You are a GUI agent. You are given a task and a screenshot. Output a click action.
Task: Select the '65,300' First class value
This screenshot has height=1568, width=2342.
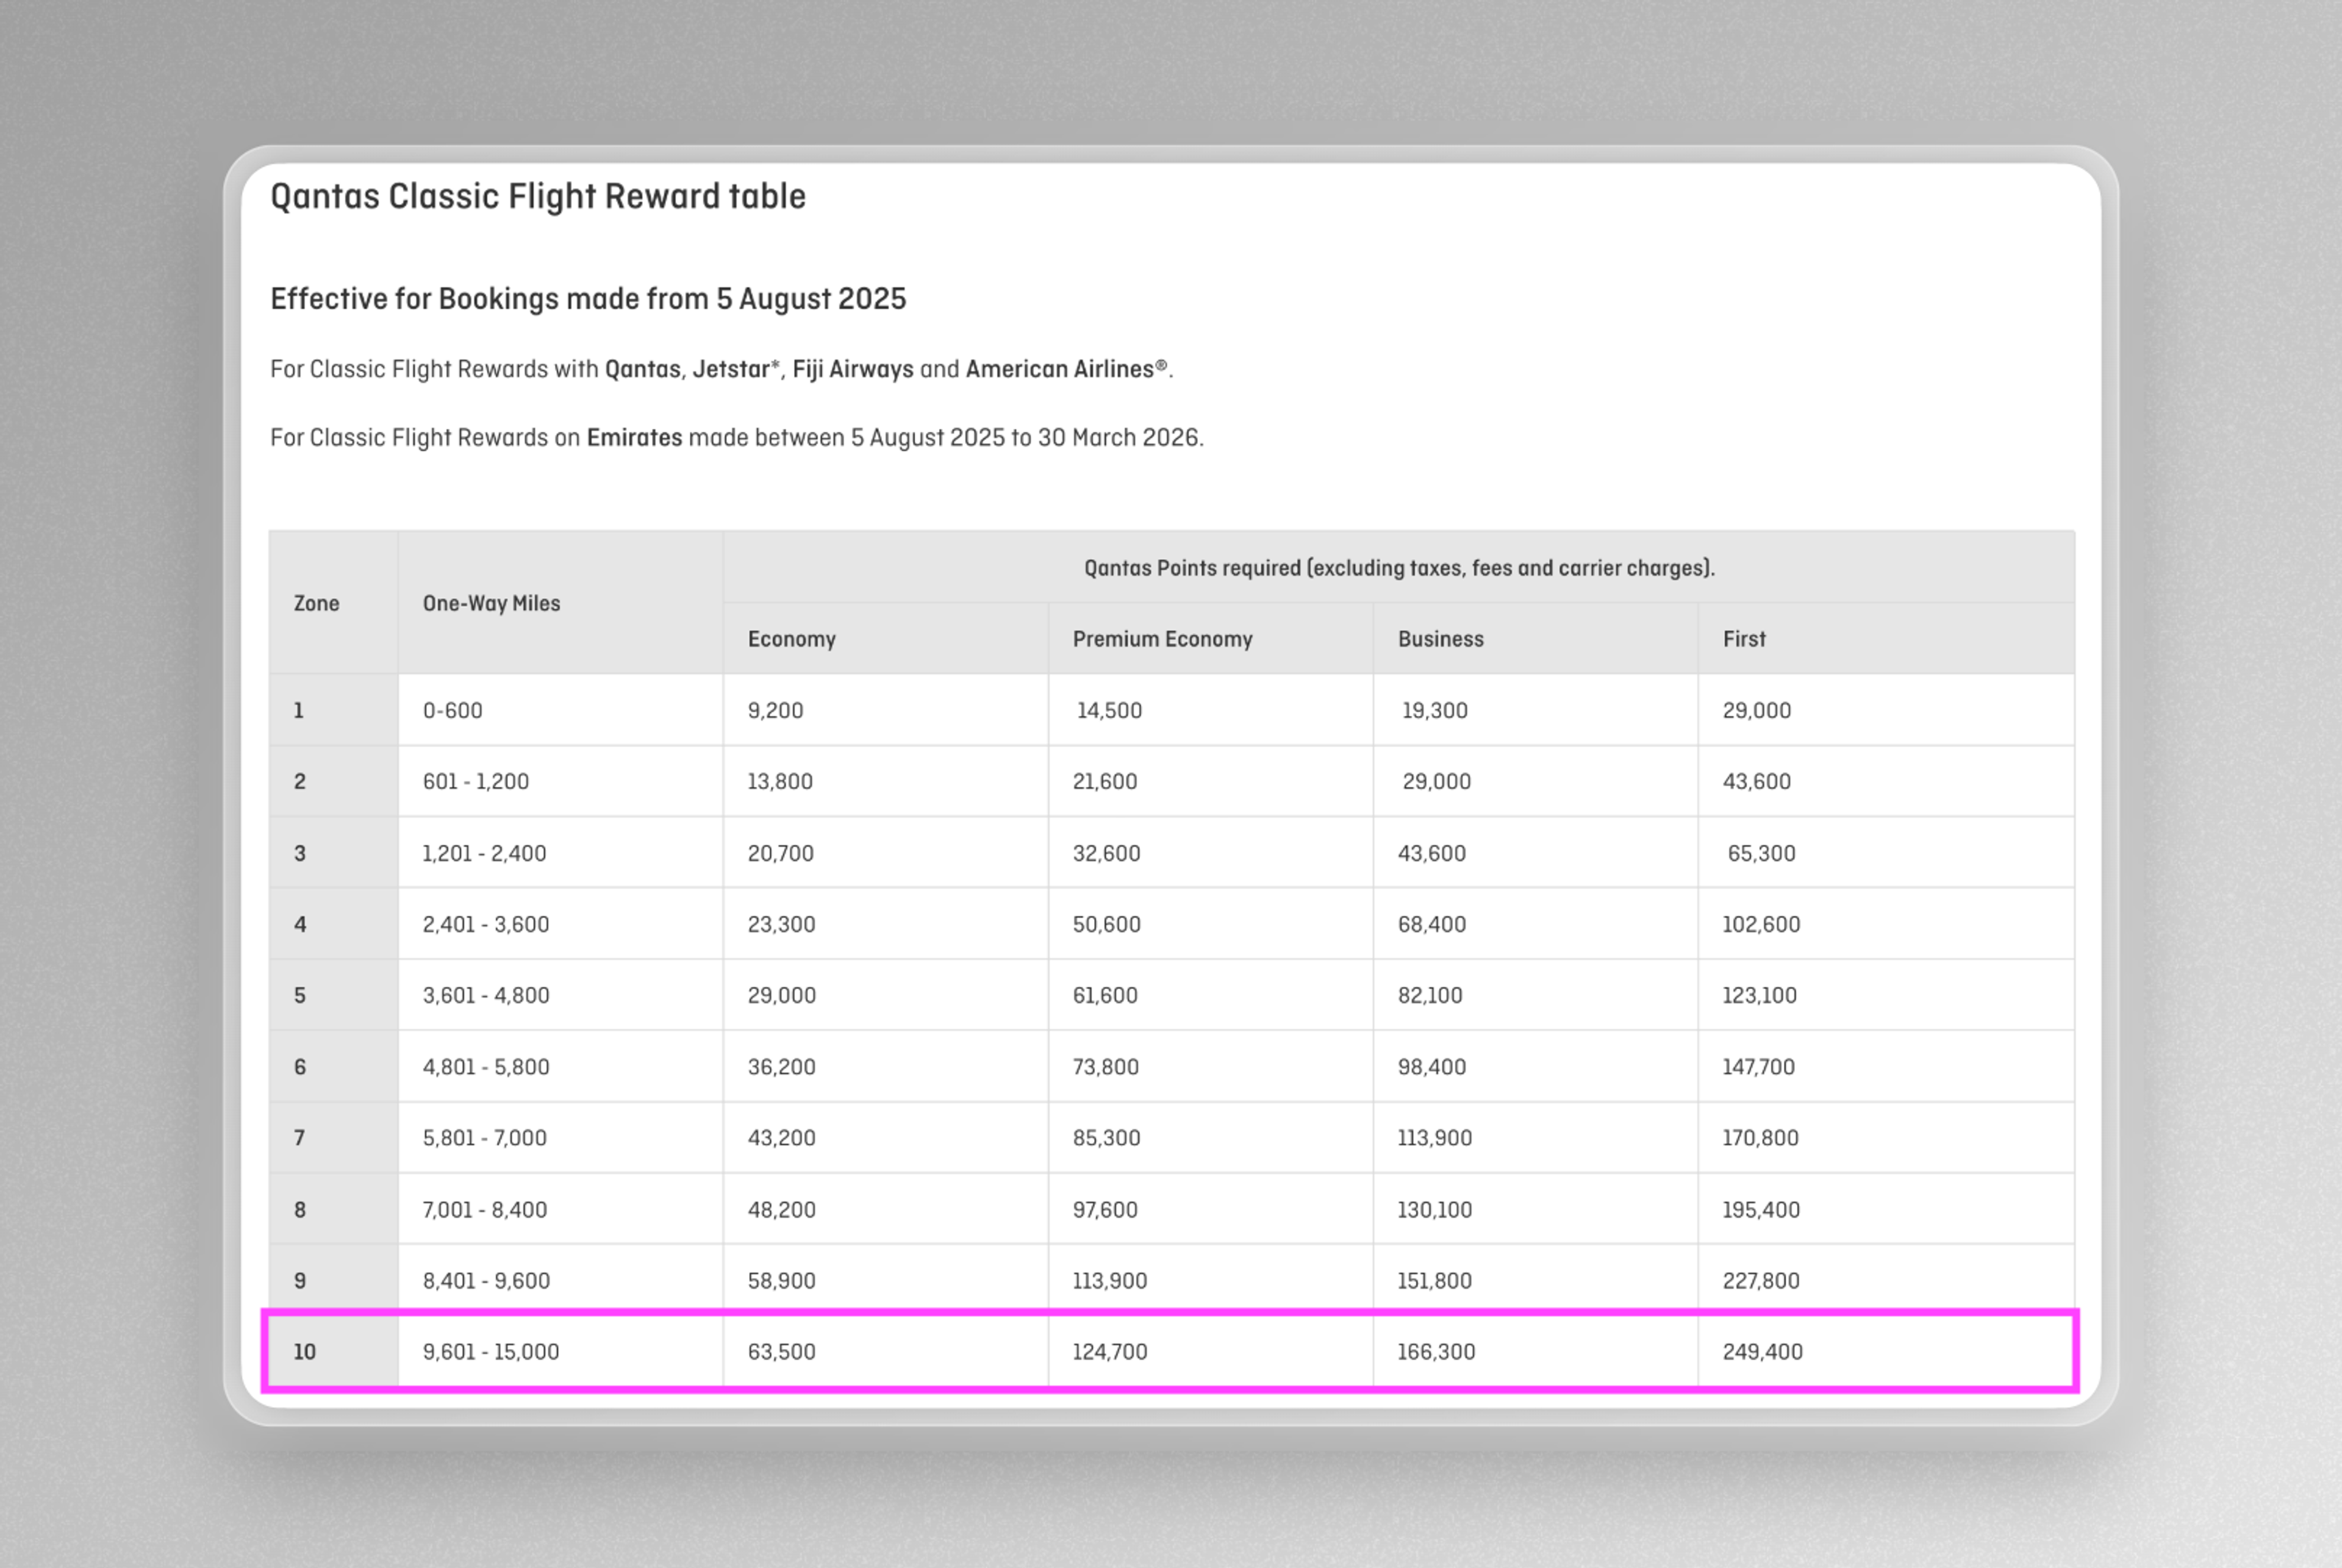(1761, 853)
